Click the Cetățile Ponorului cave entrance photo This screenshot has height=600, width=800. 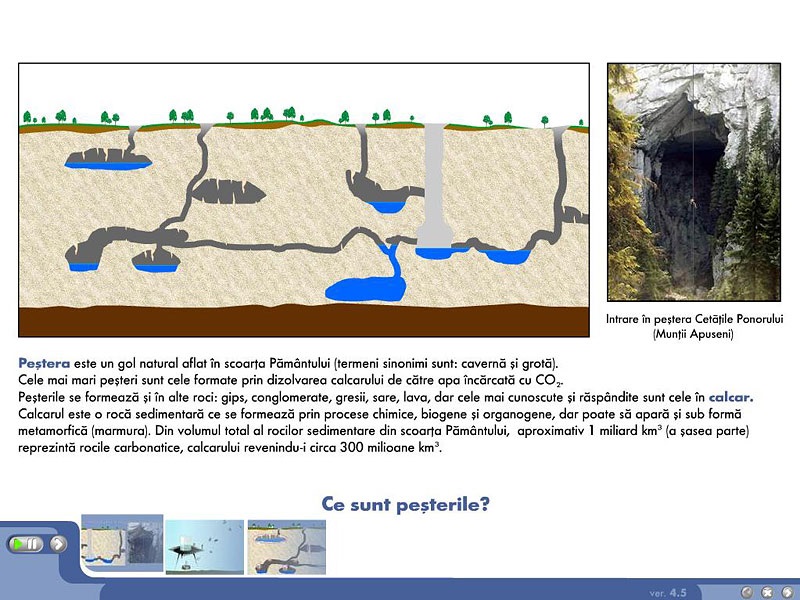point(693,183)
